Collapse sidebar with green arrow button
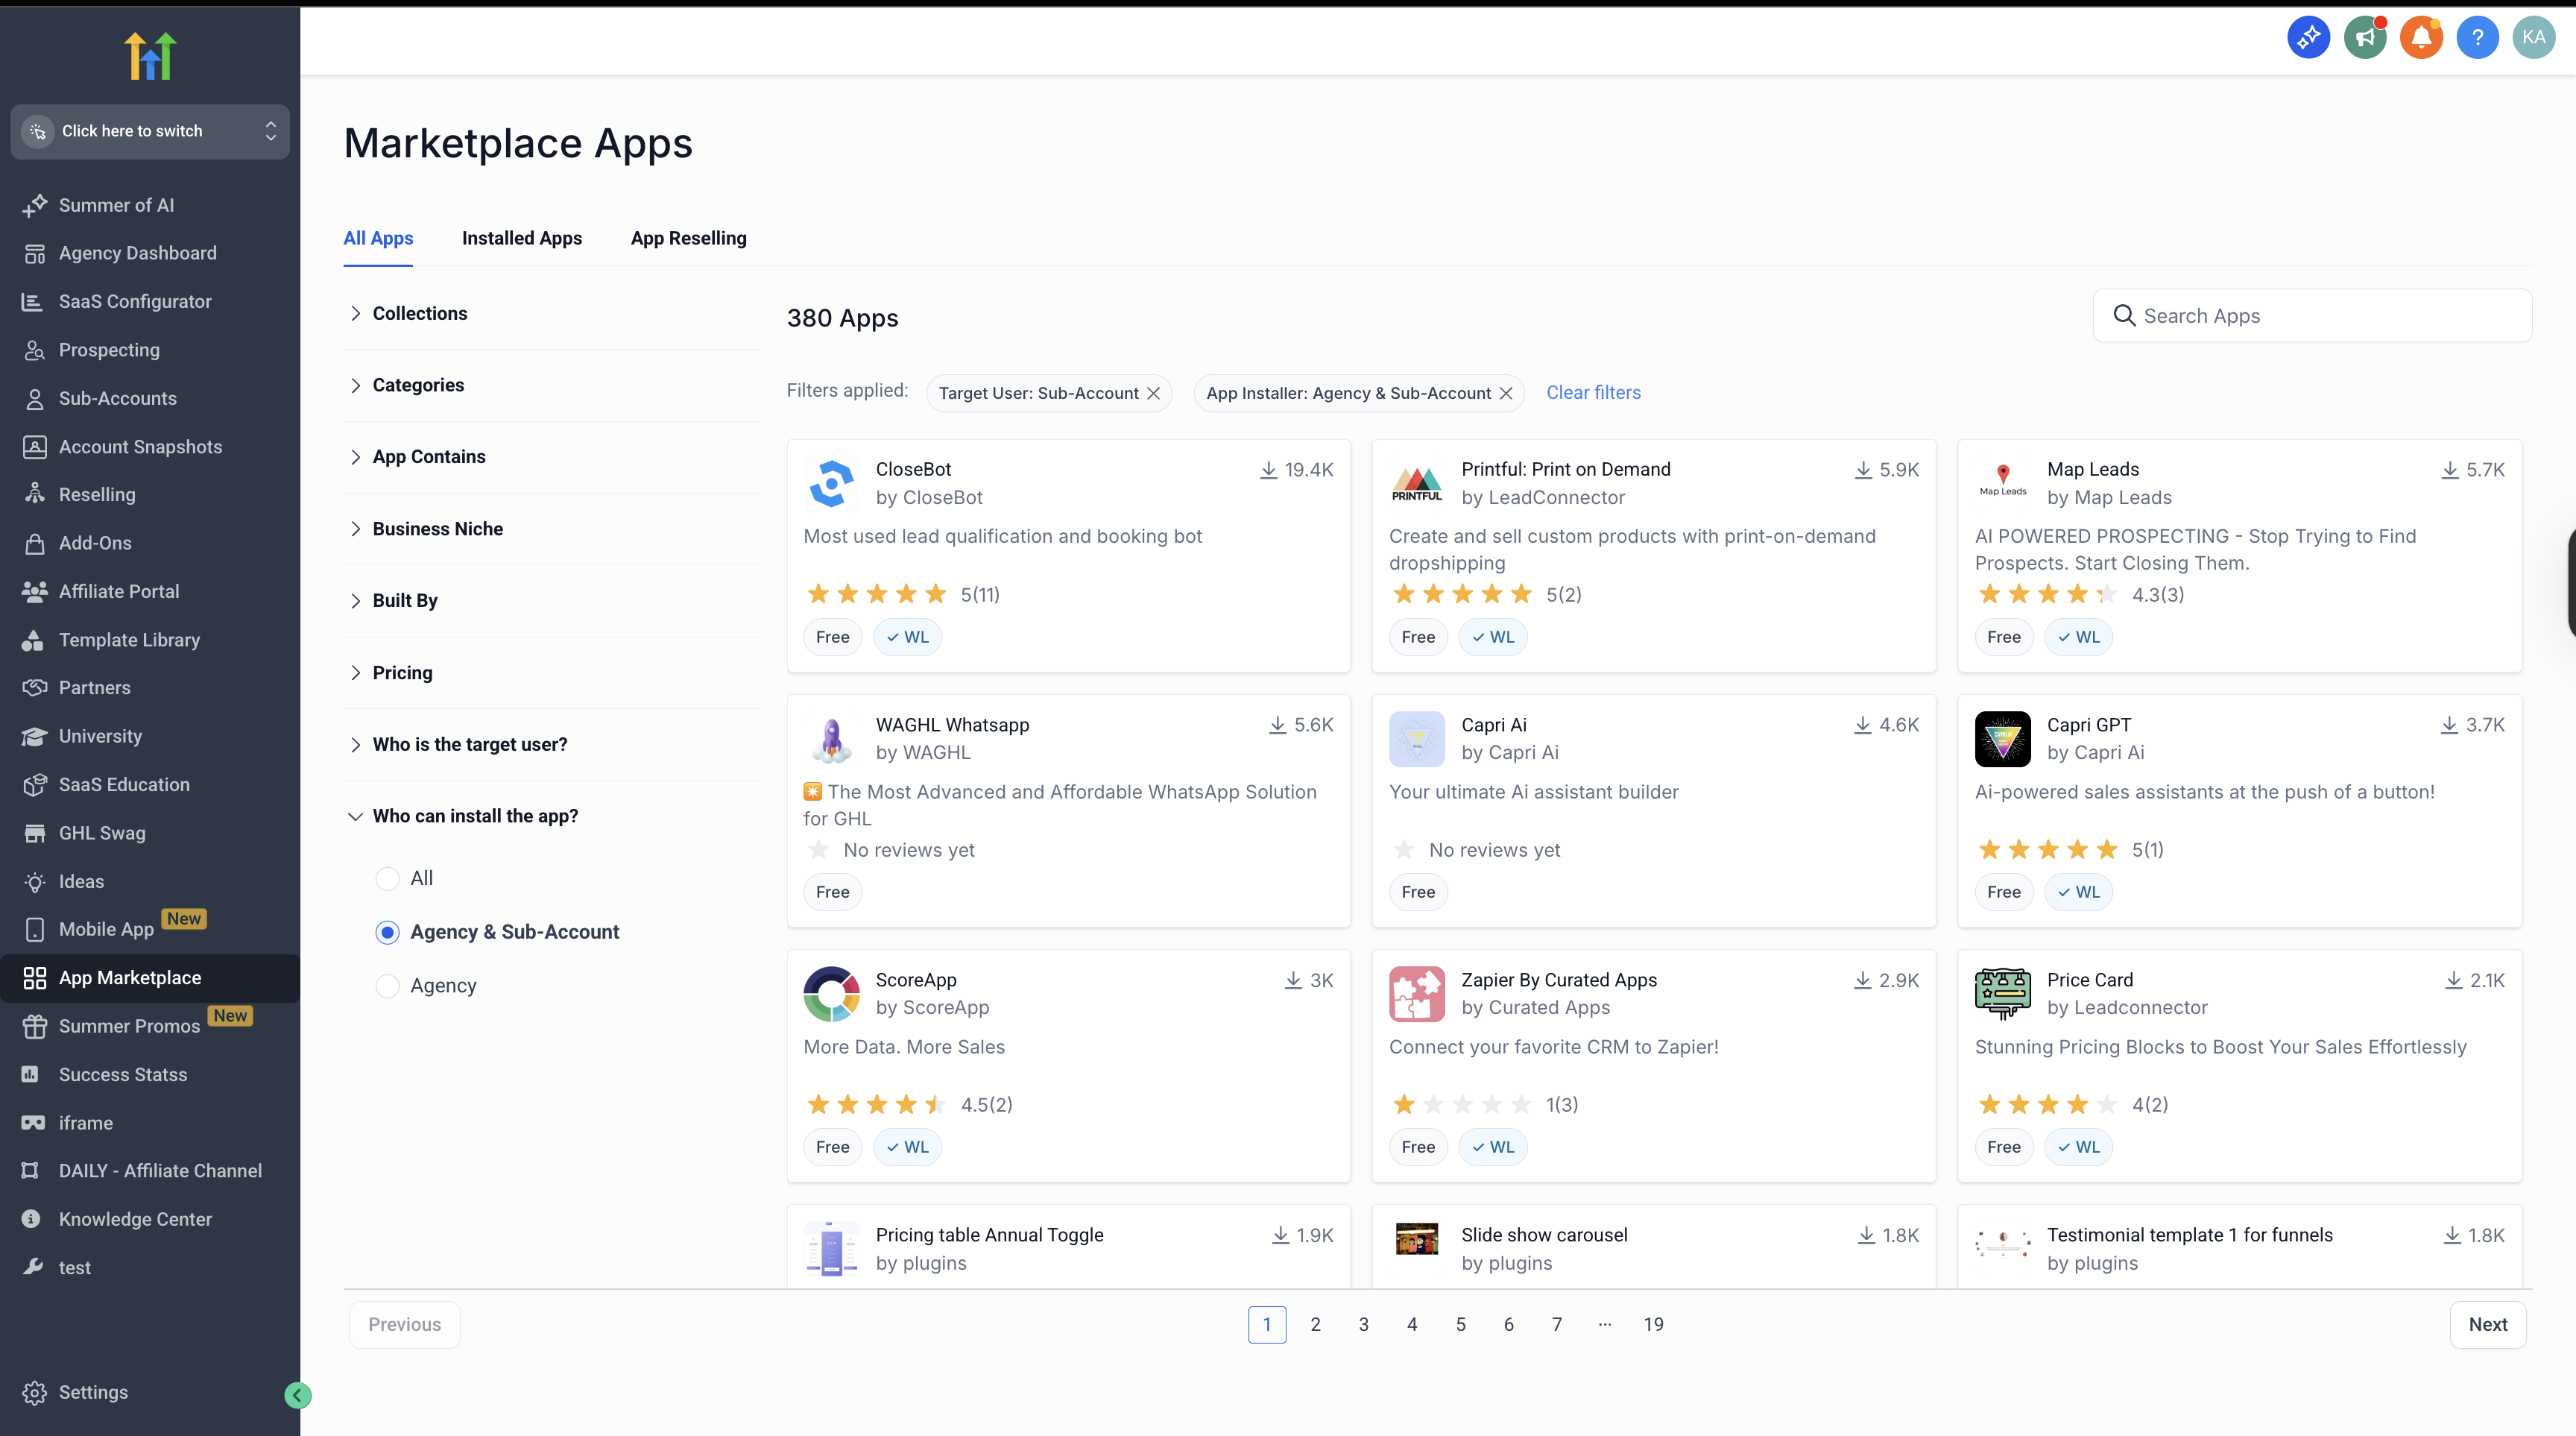2576x1436 pixels. (297, 1395)
